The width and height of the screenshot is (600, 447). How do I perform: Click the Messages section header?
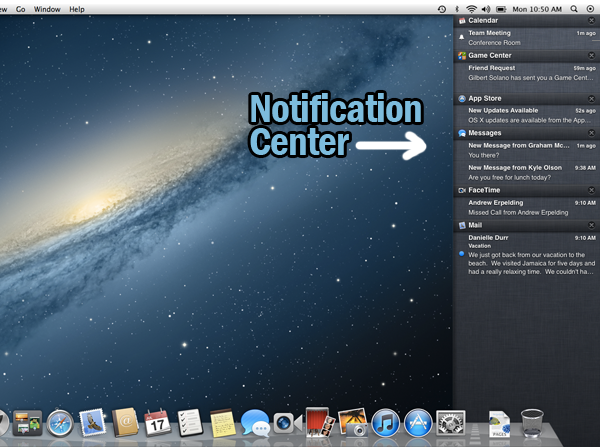pyautogui.click(x=527, y=133)
